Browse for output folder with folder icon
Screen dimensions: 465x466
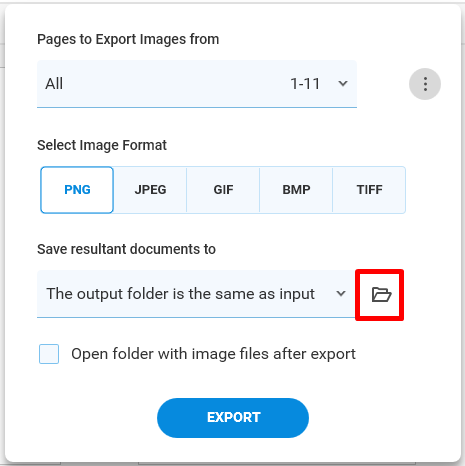(381, 295)
